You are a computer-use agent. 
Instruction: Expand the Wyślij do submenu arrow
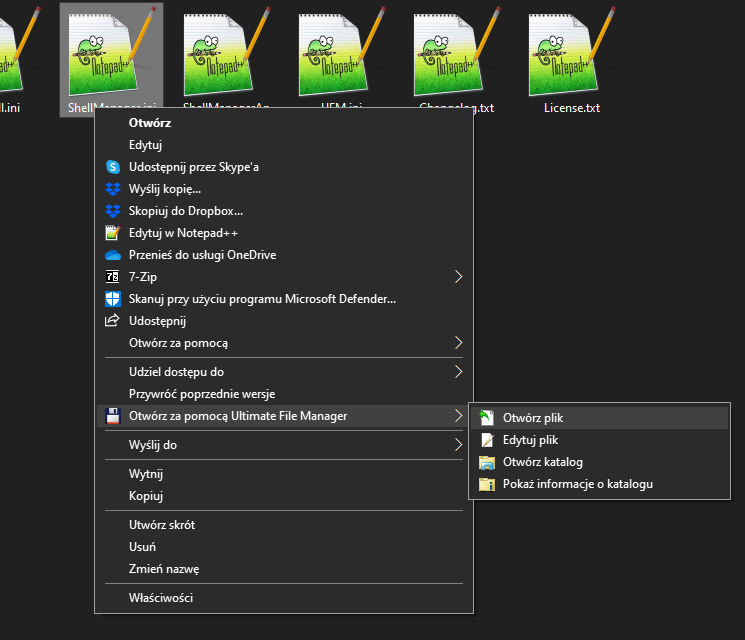(458, 445)
